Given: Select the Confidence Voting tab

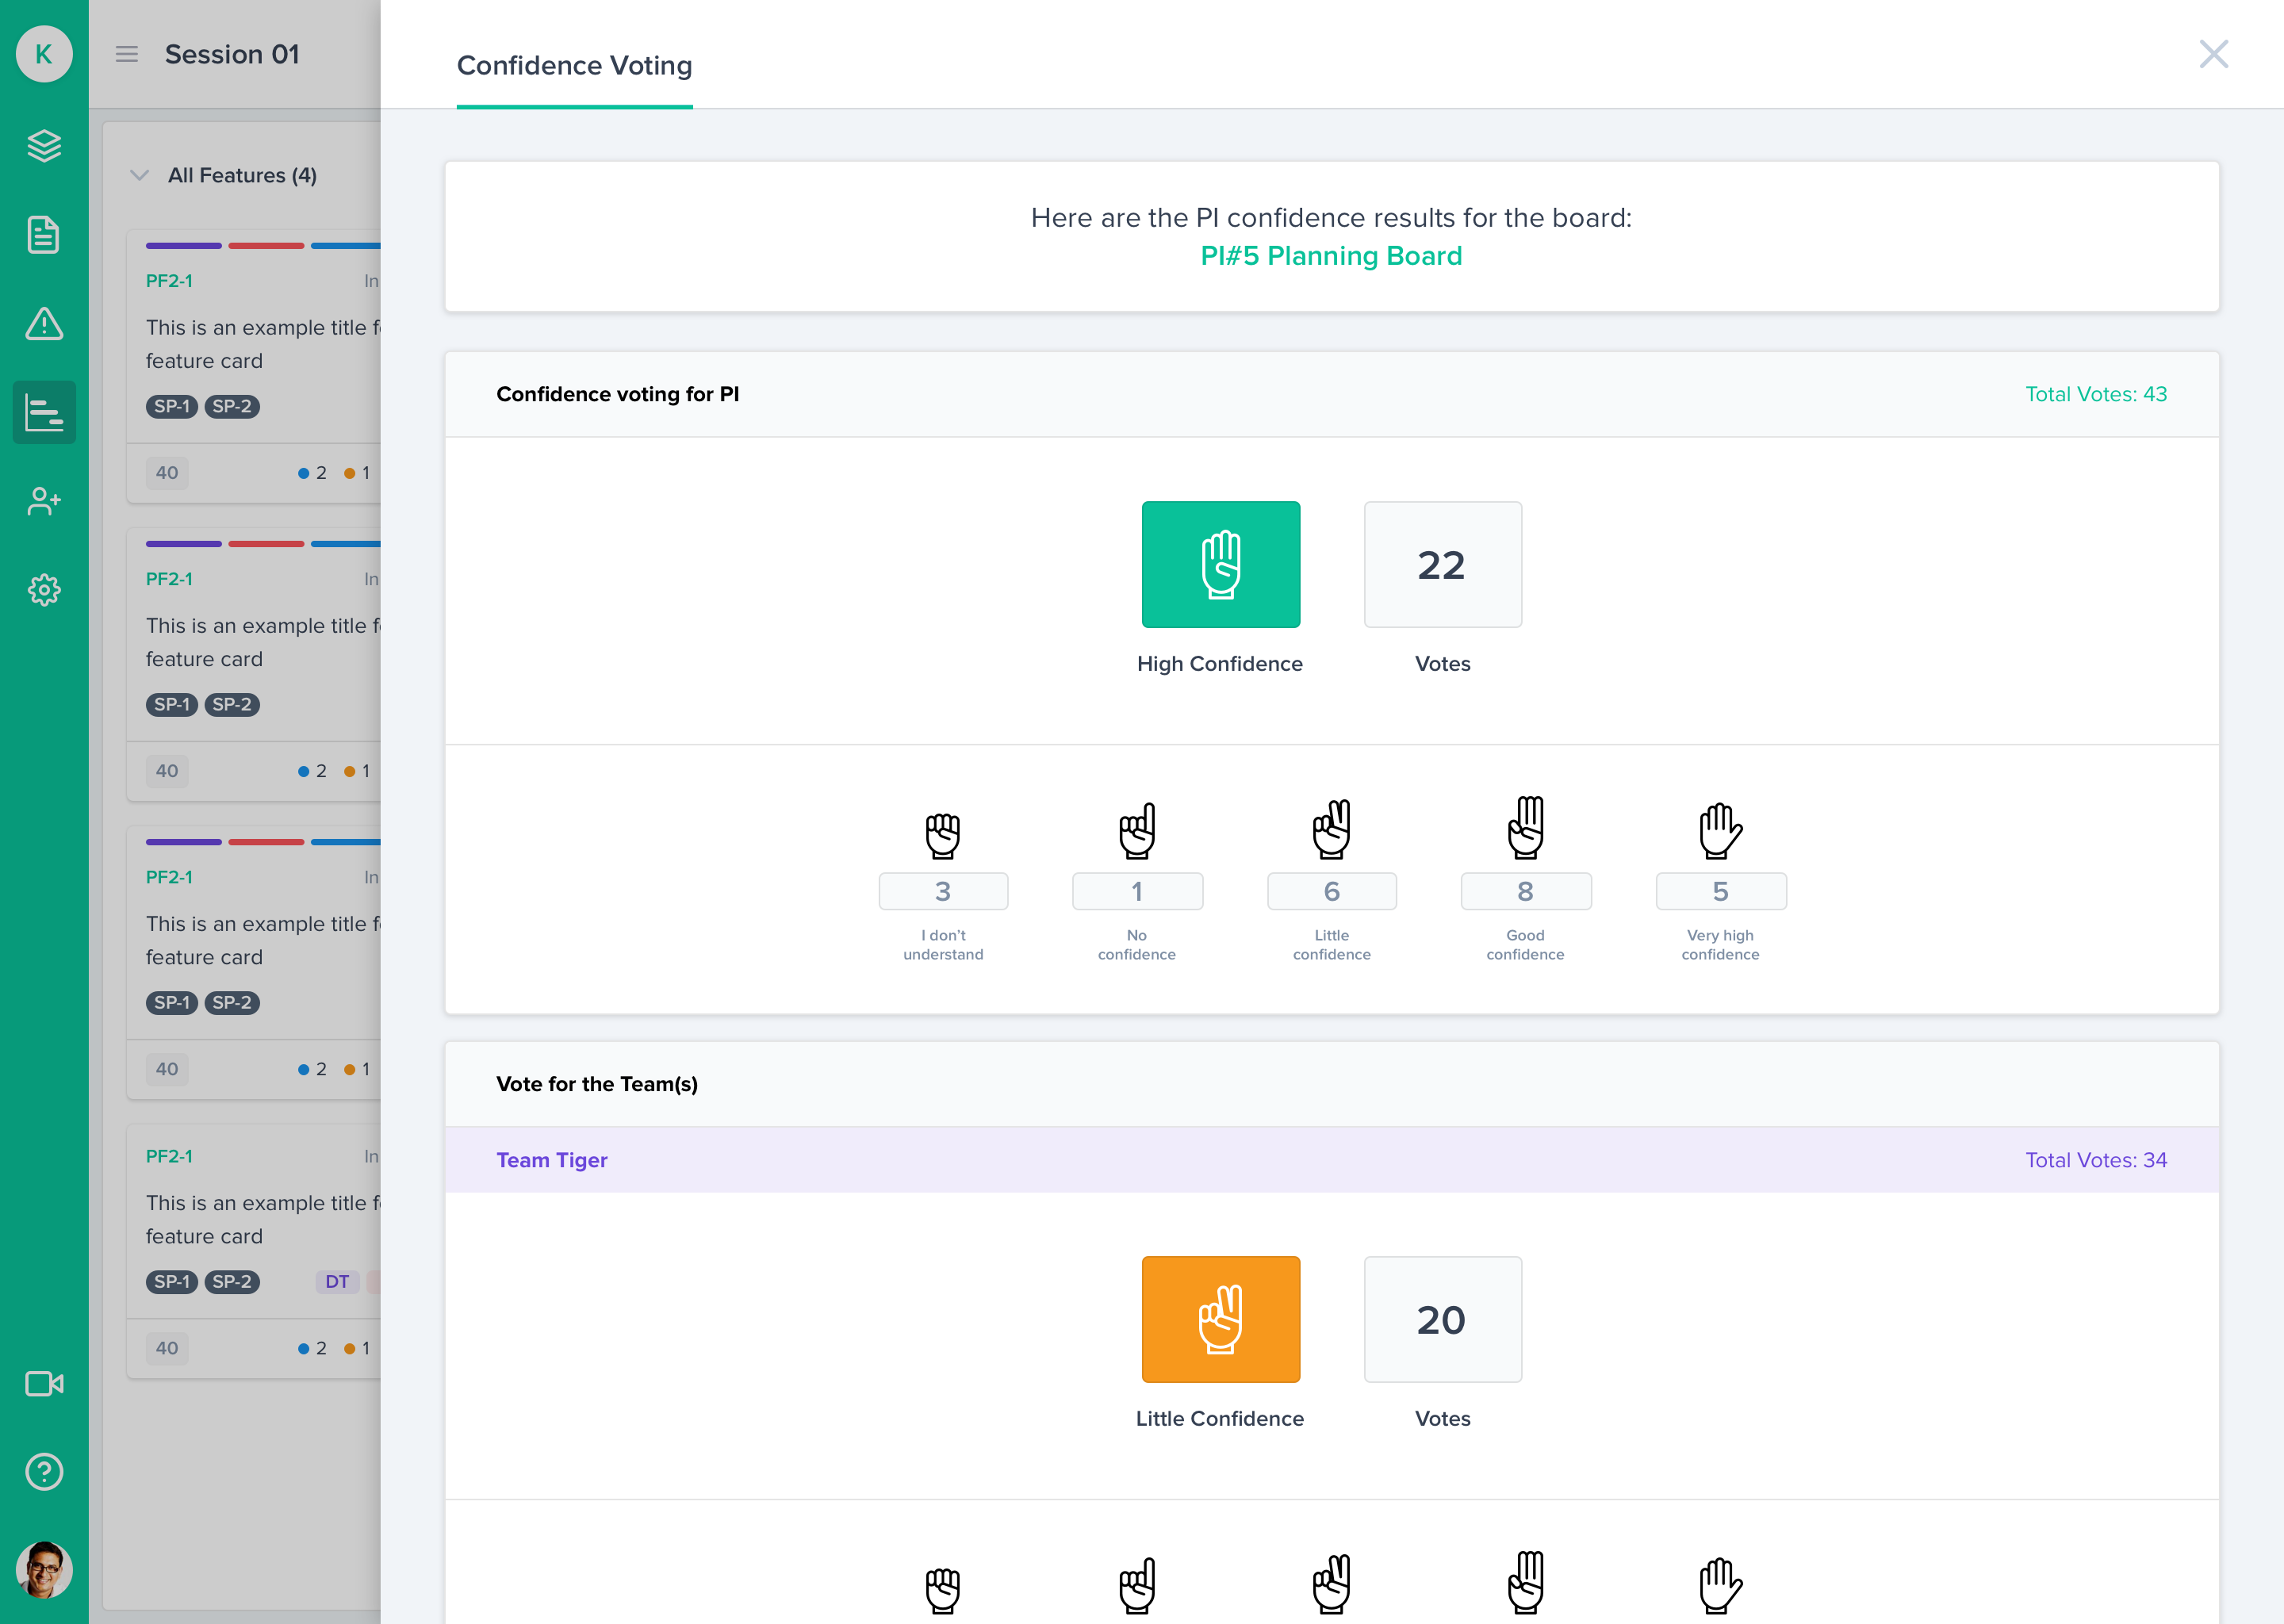Looking at the screenshot, I should click(x=574, y=66).
